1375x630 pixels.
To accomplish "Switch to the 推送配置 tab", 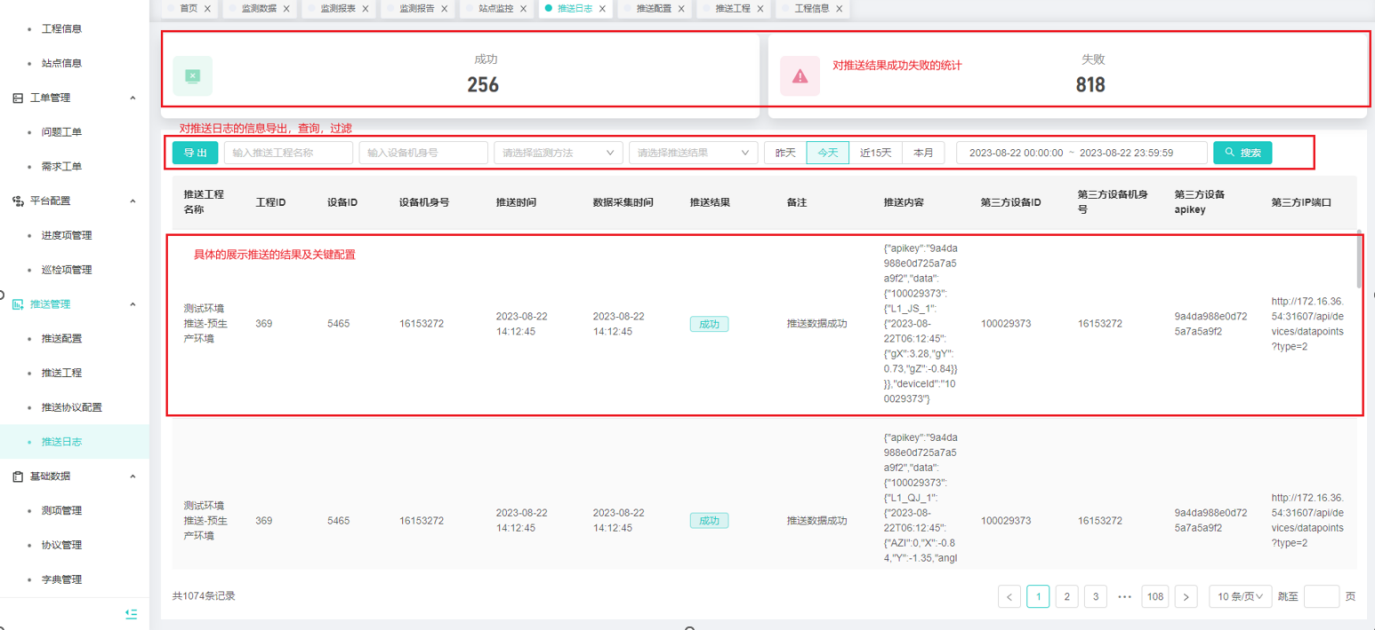I will 653,9.
